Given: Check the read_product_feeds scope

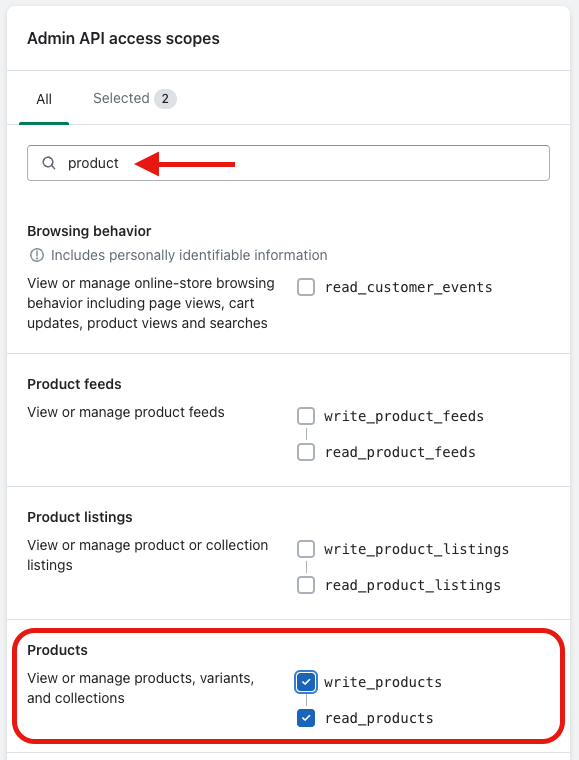Looking at the screenshot, I should [306, 452].
